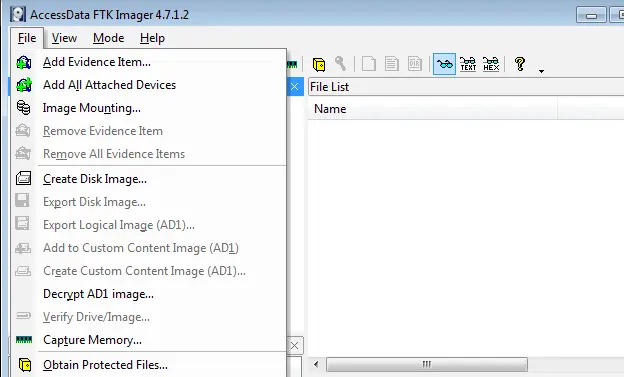The height and width of the screenshot is (377, 624).
Task: Switch to HEX view mode
Action: pos(491,64)
